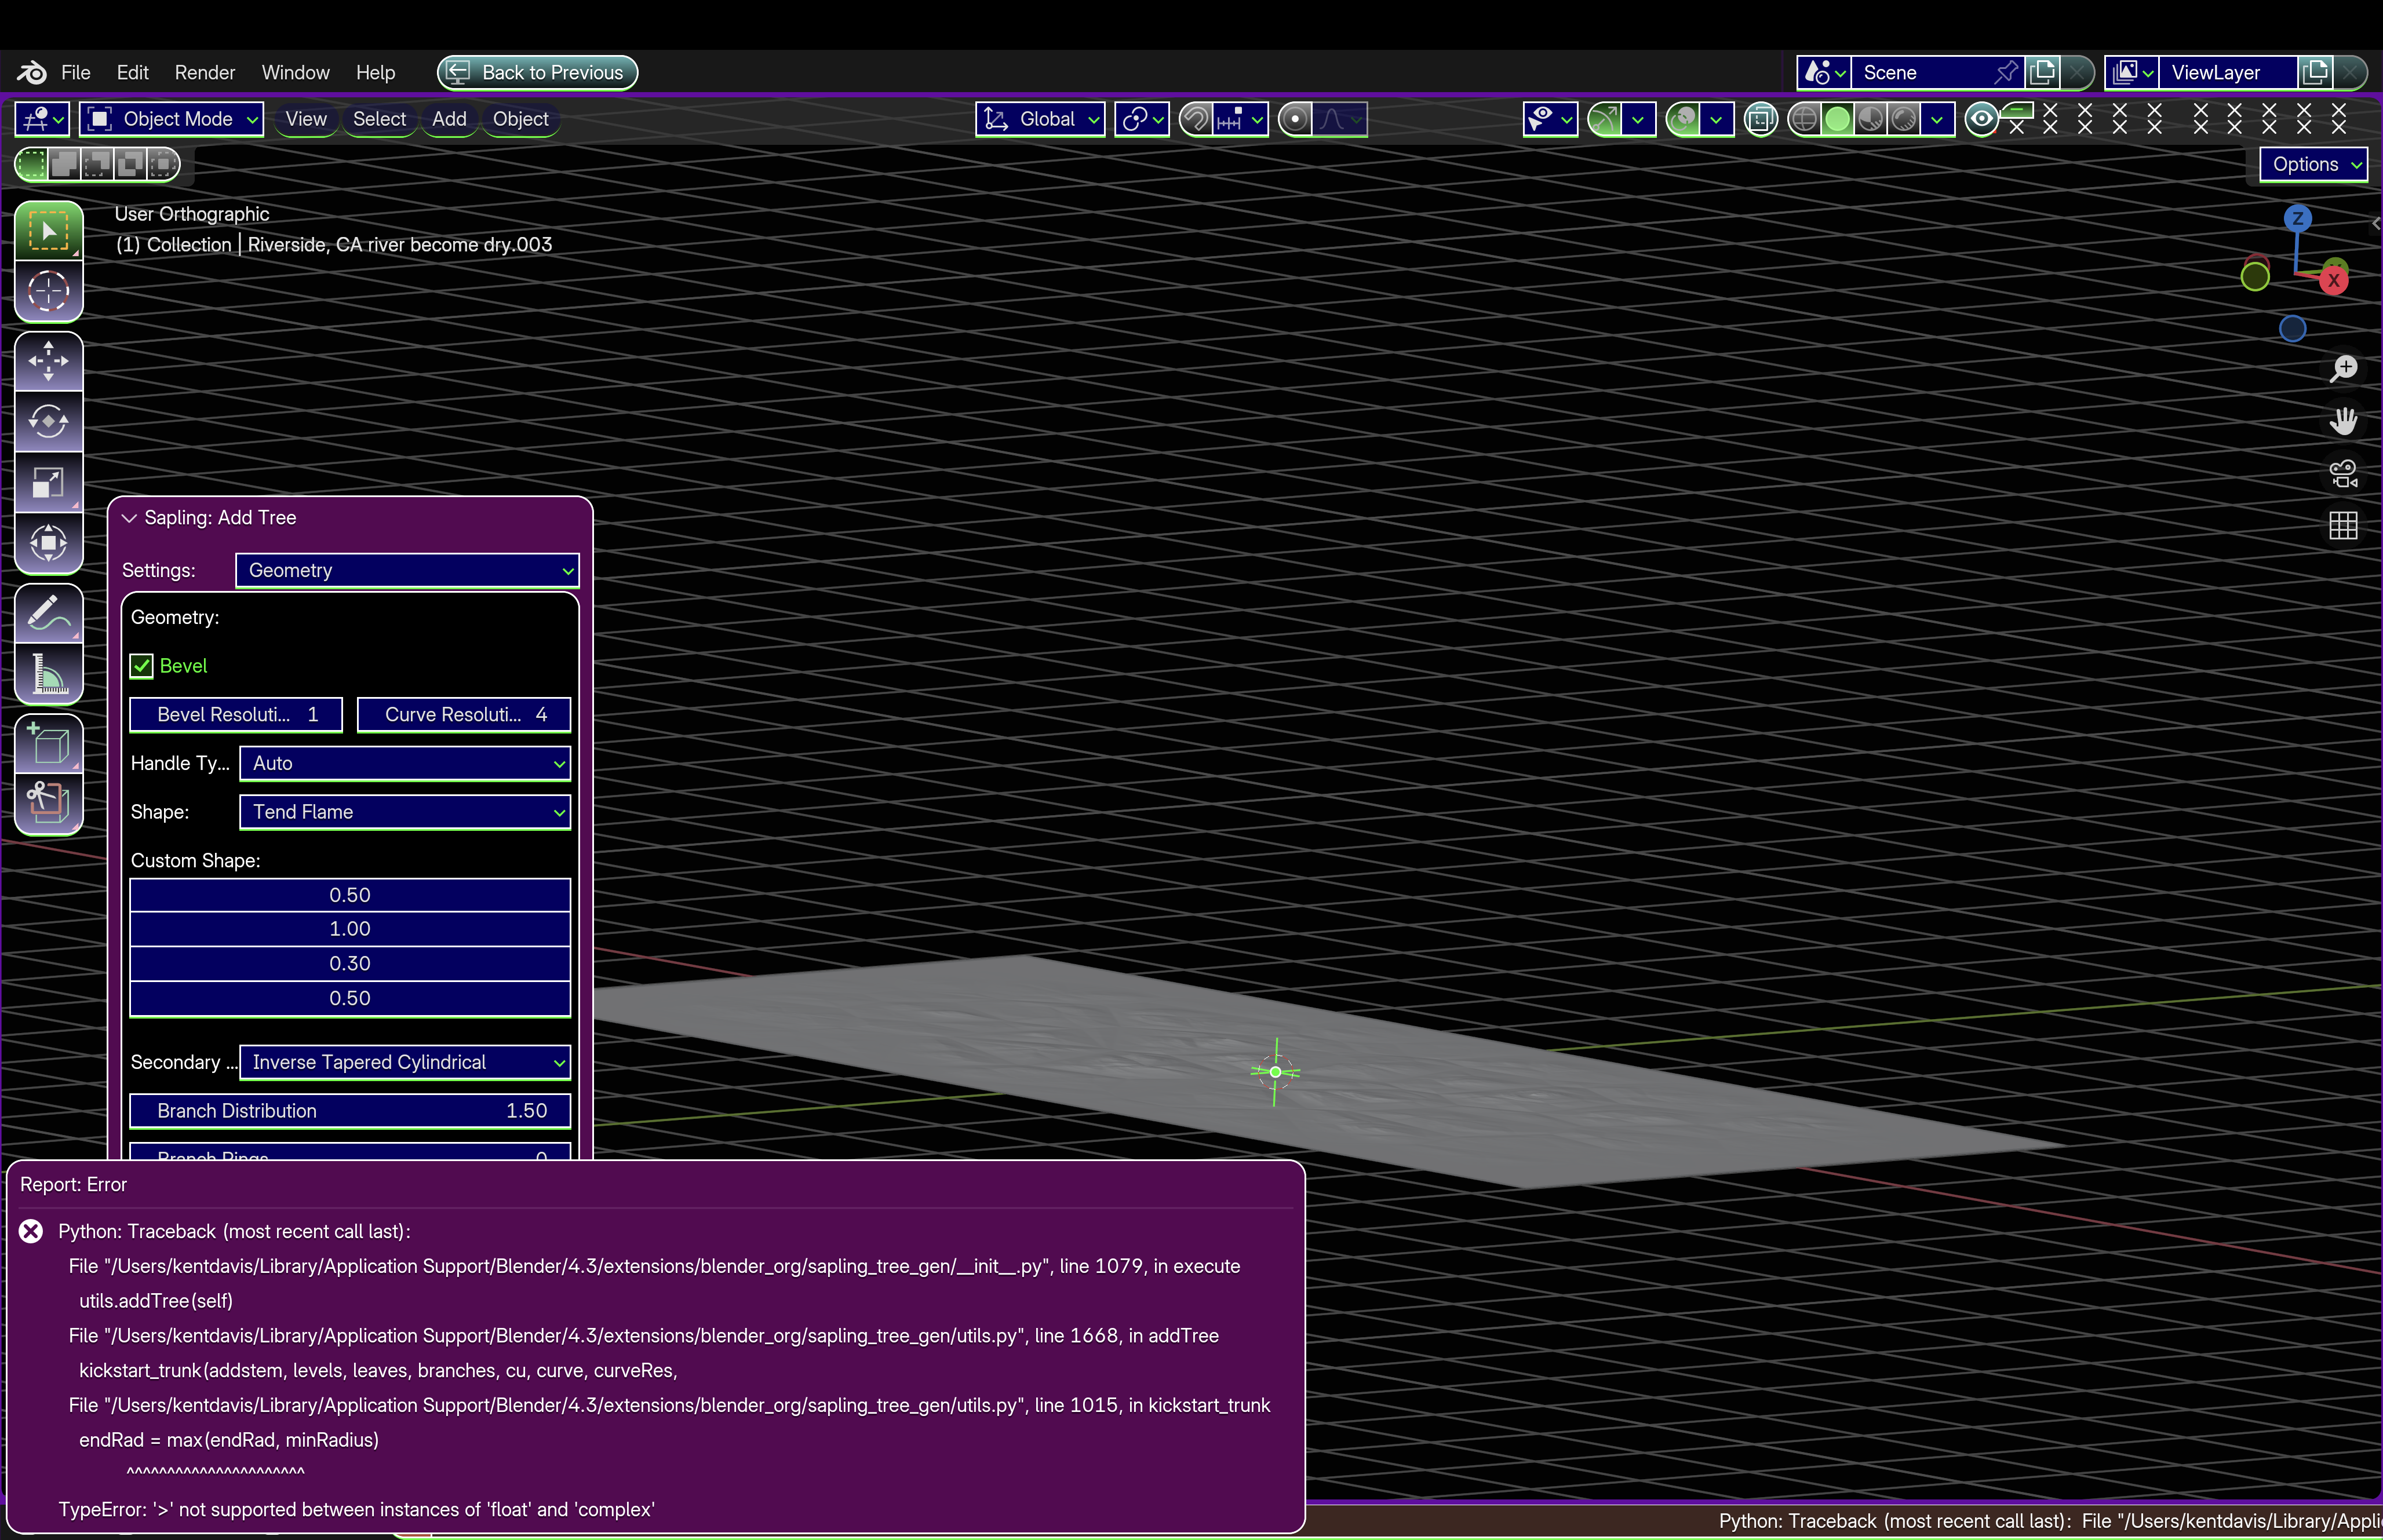Open the Edit menu

point(132,72)
